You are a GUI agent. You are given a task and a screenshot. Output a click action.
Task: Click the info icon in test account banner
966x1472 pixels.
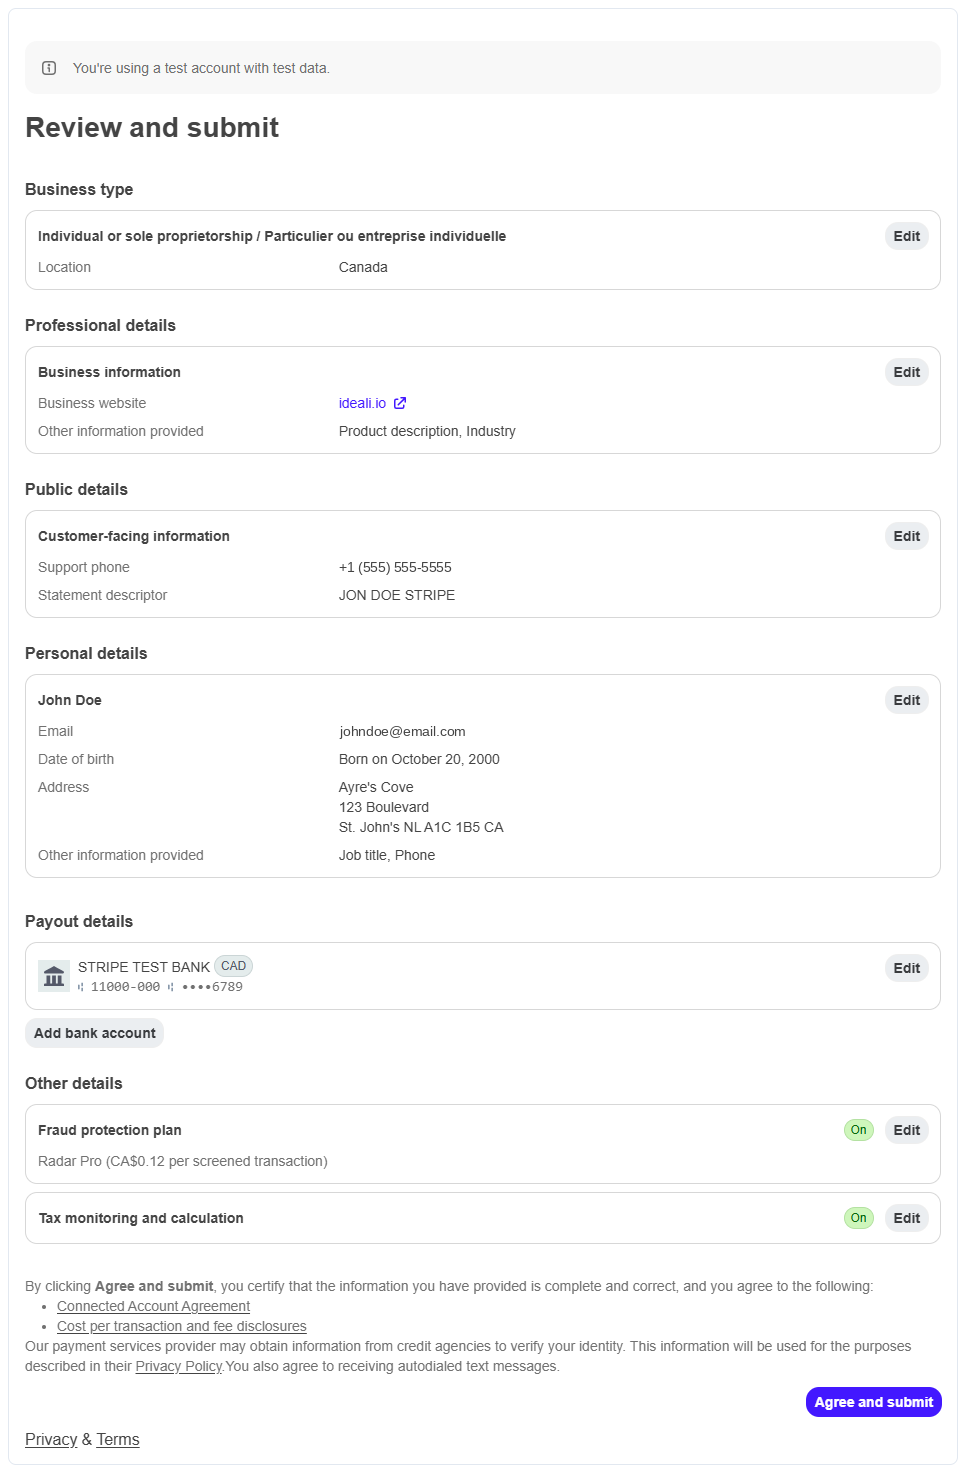tap(49, 68)
